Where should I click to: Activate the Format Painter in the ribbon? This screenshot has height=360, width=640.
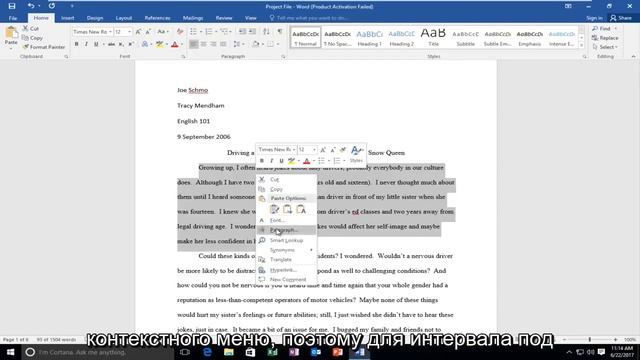[x=44, y=47]
